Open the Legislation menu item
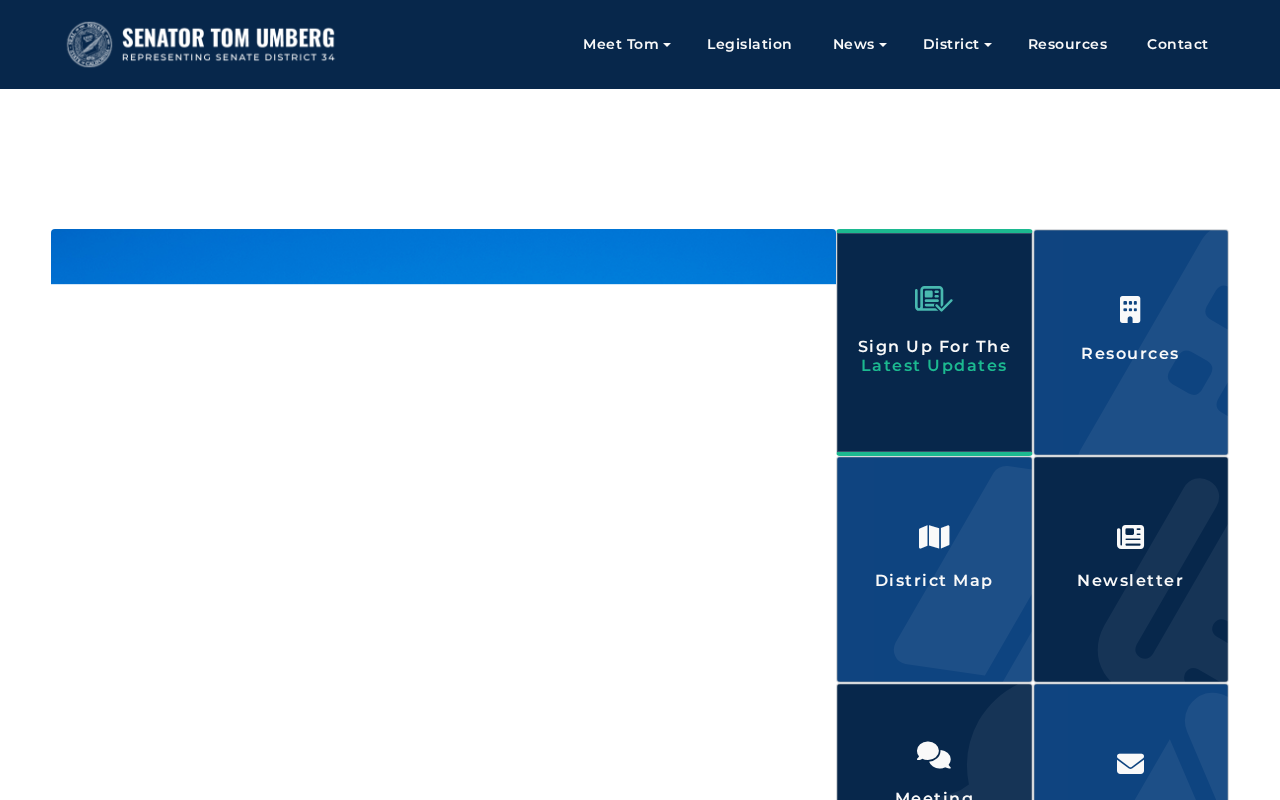Image resolution: width=1280 pixels, height=800 pixels. tap(749, 44)
